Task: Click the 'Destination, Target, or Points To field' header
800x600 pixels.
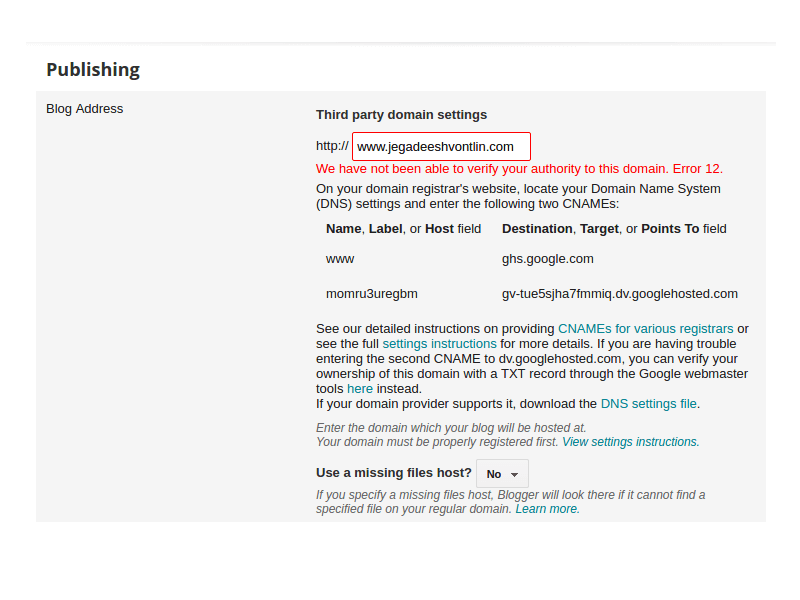Action: point(614,229)
